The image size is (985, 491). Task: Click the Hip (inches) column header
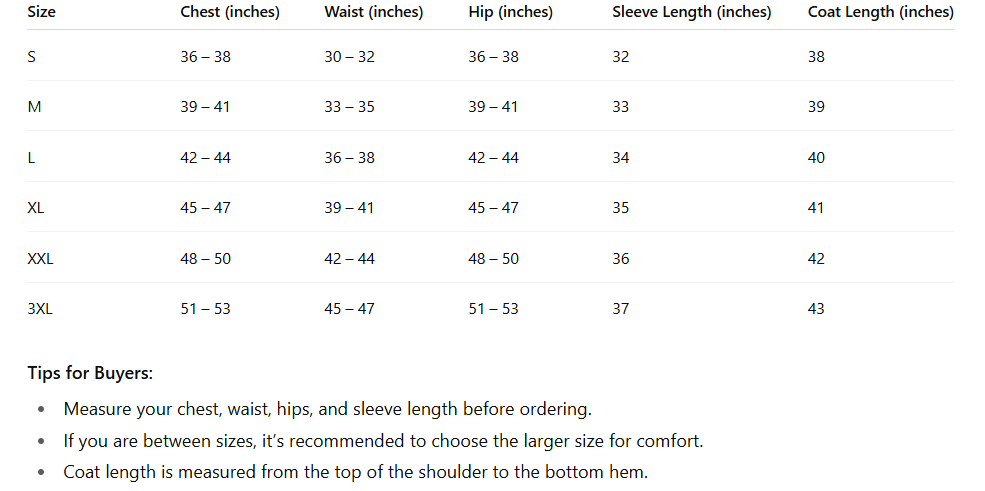point(510,13)
